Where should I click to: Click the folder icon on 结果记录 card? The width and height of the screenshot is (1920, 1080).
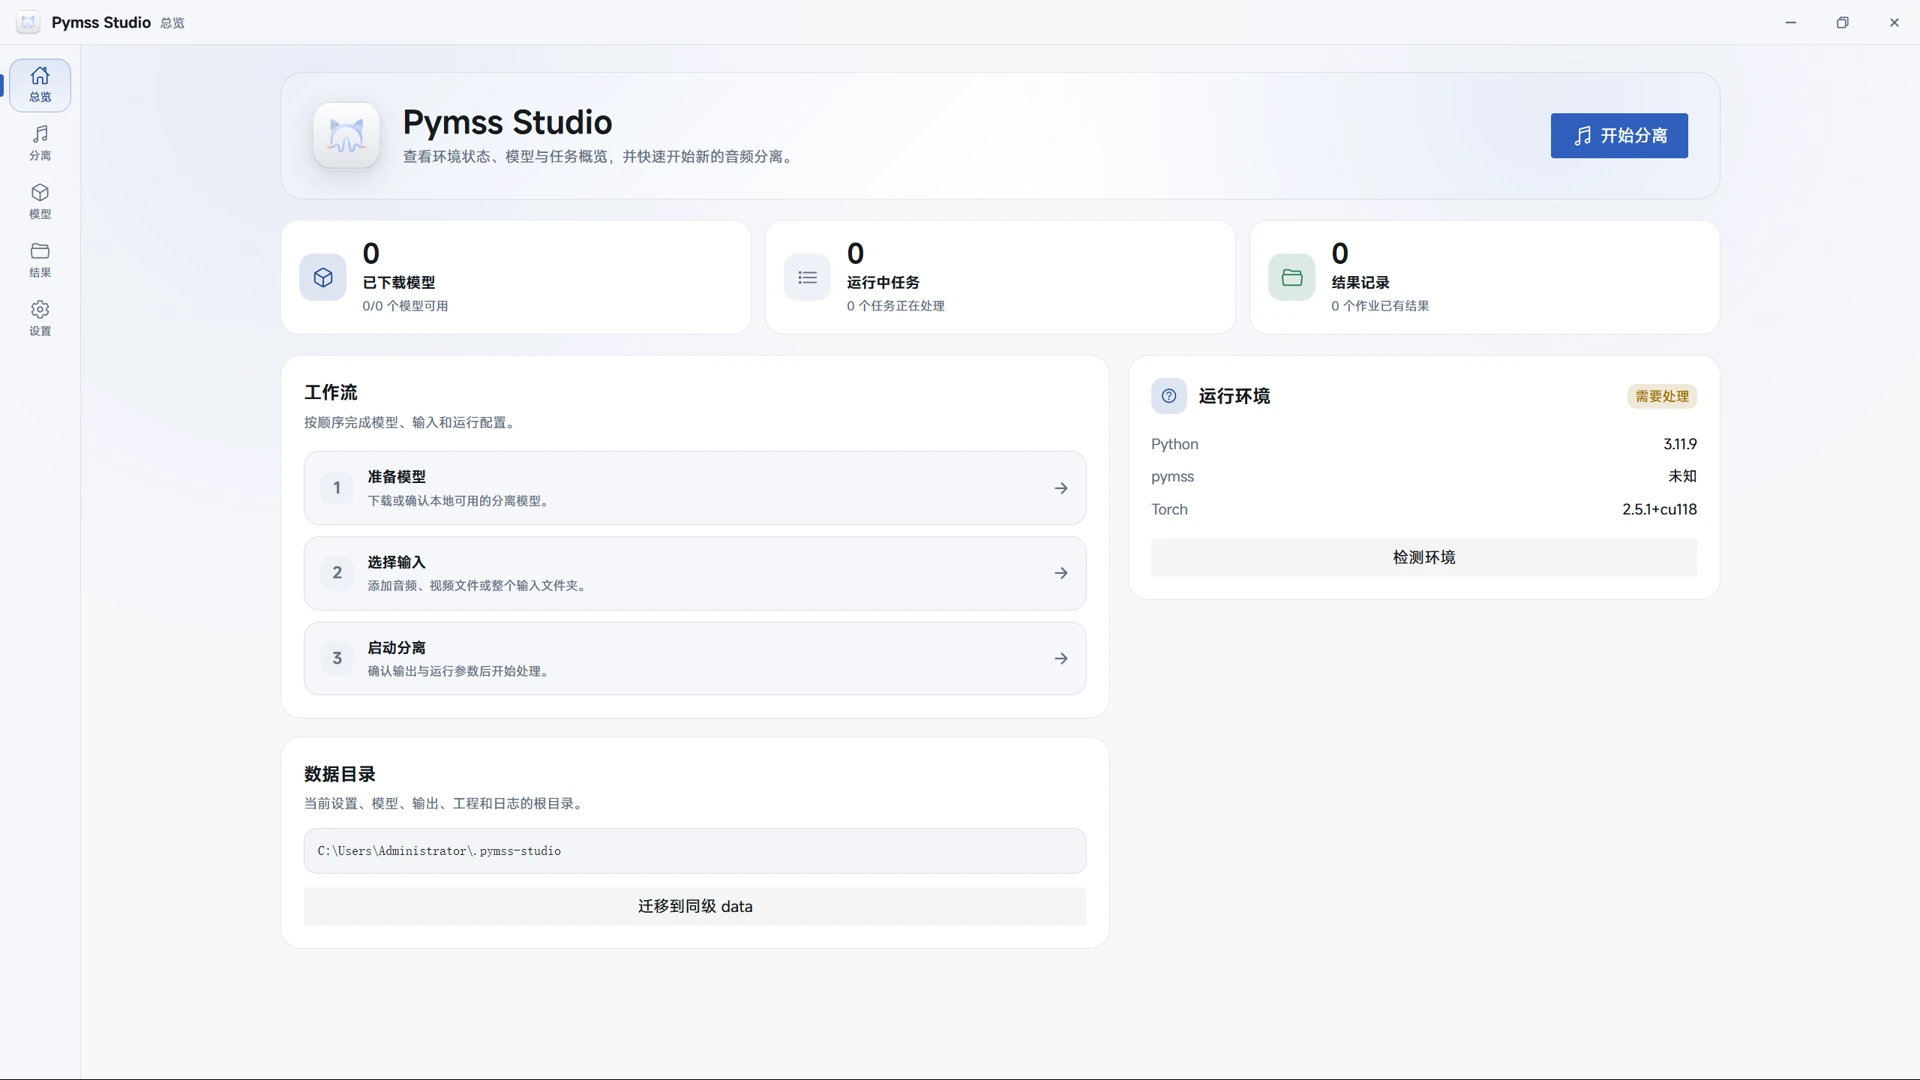tap(1292, 277)
